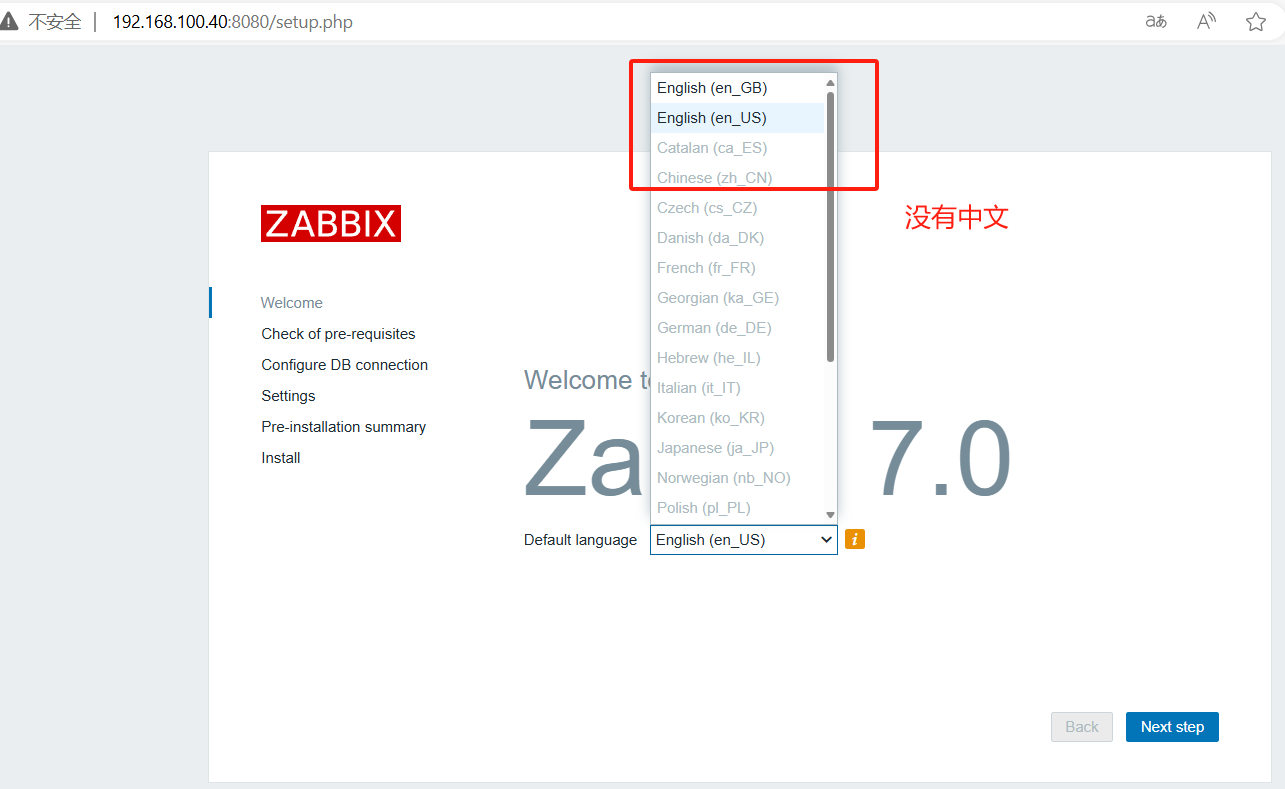Select Polish (pl_PL) language entry

(x=737, y=508)
